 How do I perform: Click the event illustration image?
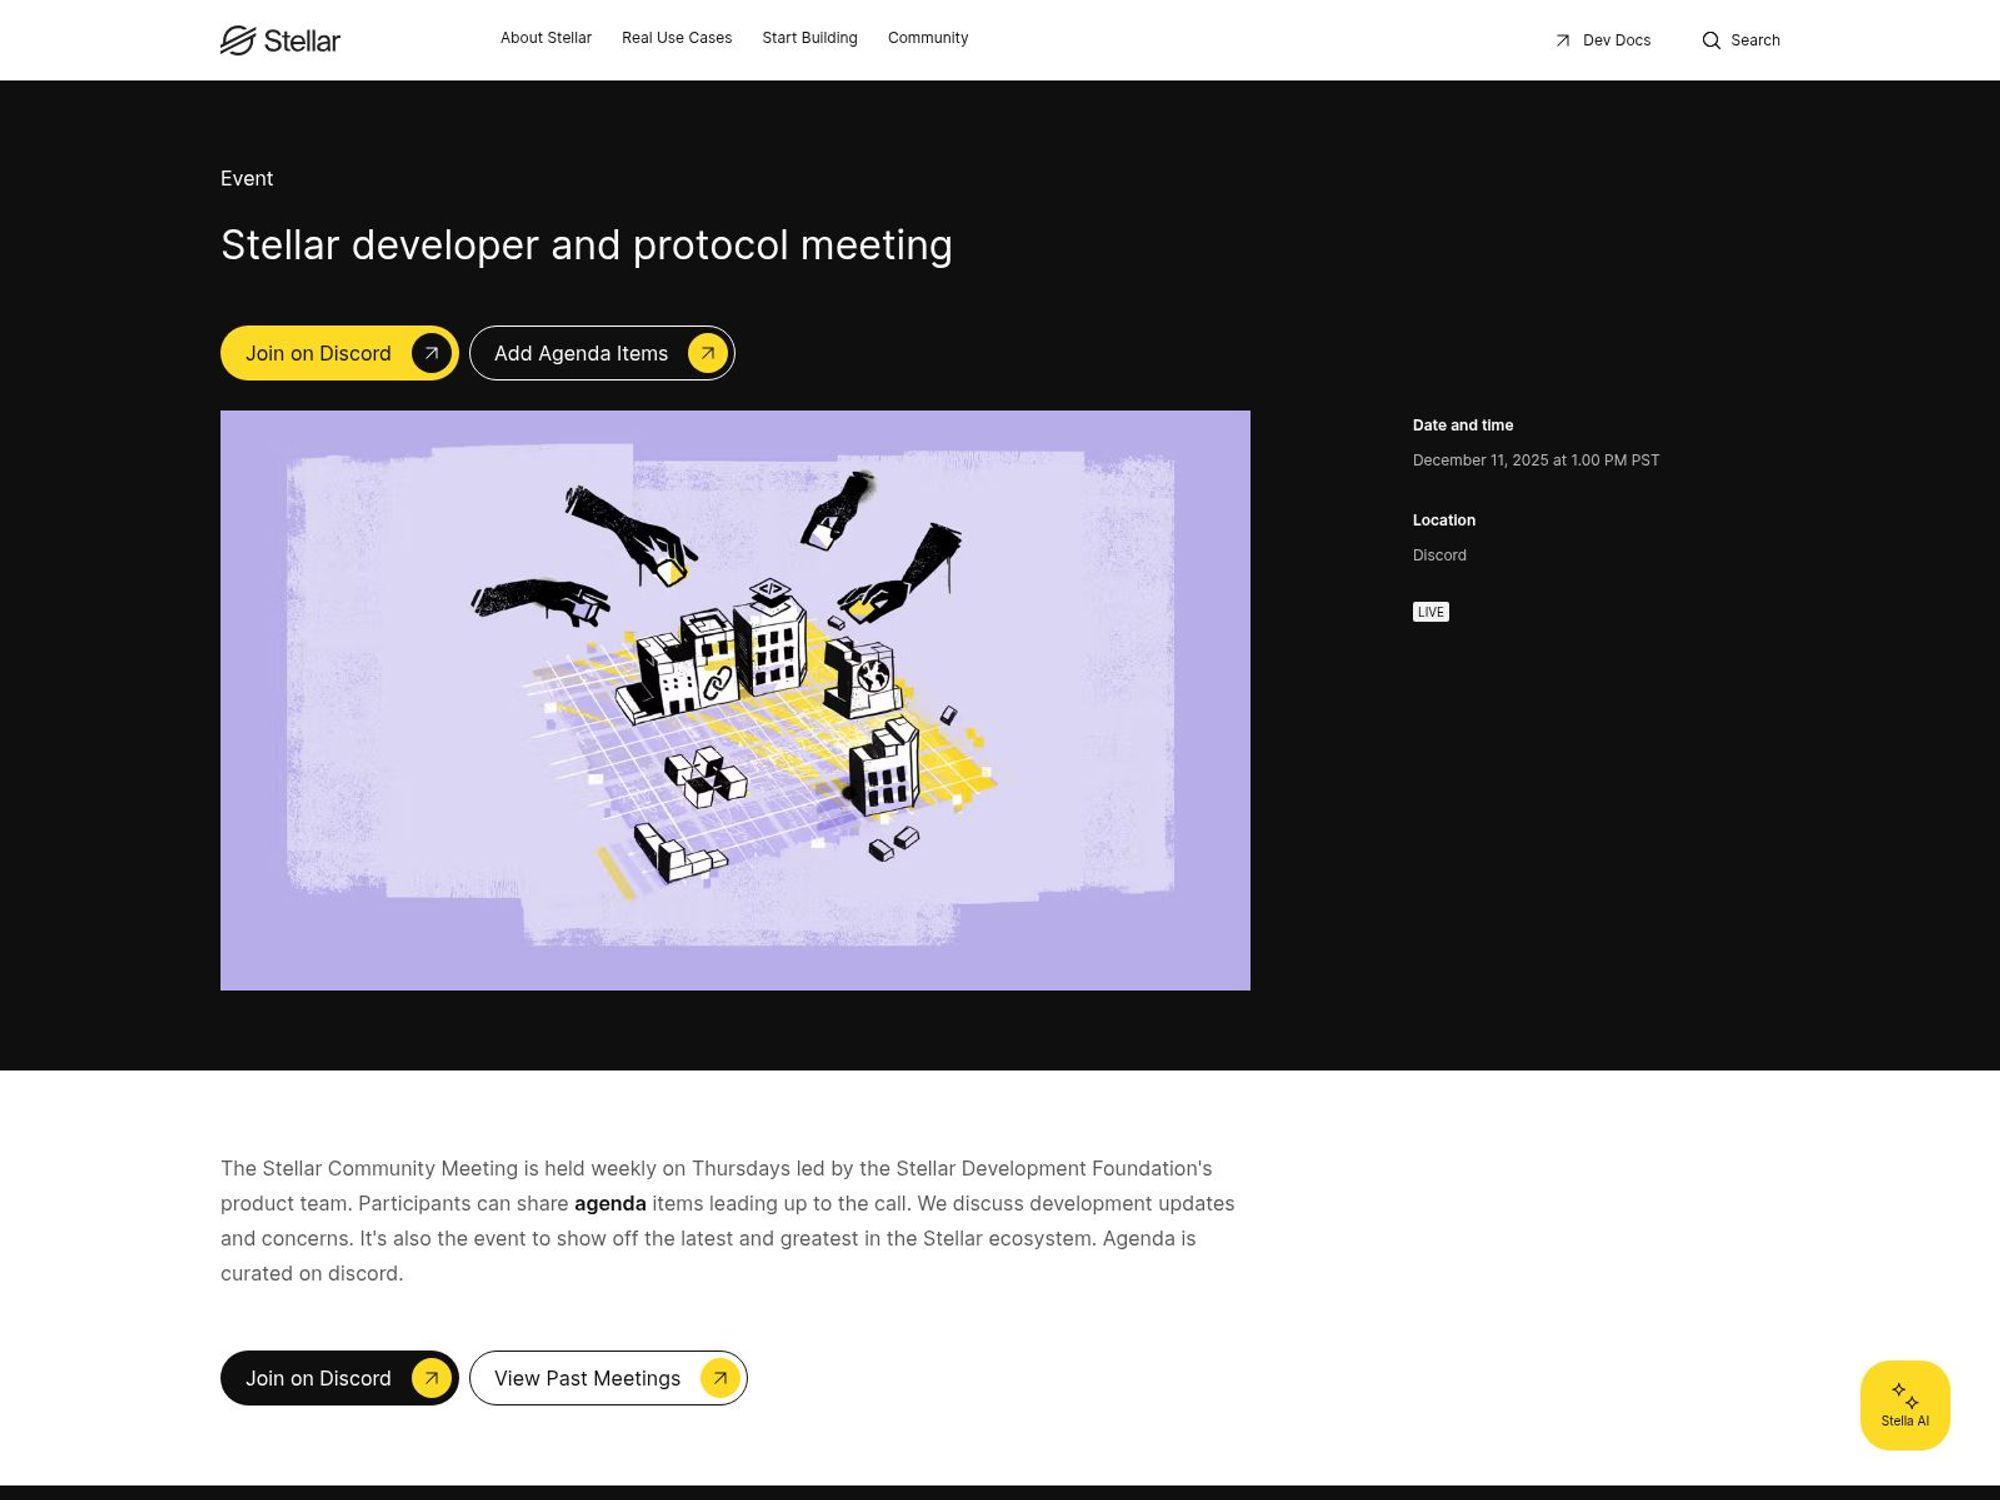pos(735,698)
